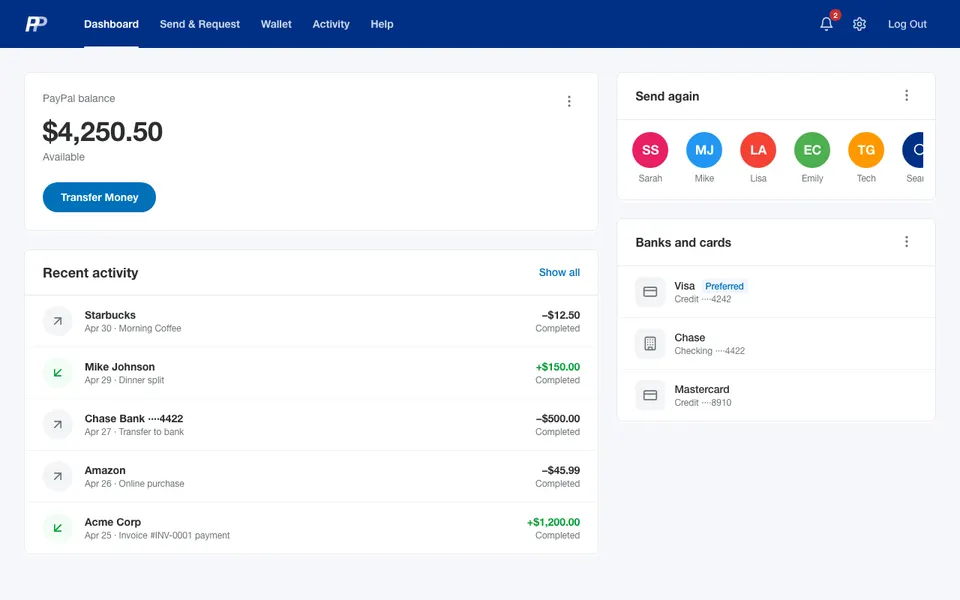Viewport: 960px width, 600px height.
Task: Click 'Credit ····4242' text
Action: point(703,299)
